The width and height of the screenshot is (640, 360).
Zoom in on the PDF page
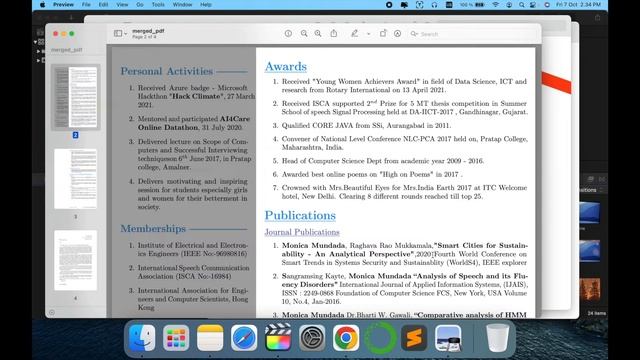pyautogui.click(x=318, y=33)
